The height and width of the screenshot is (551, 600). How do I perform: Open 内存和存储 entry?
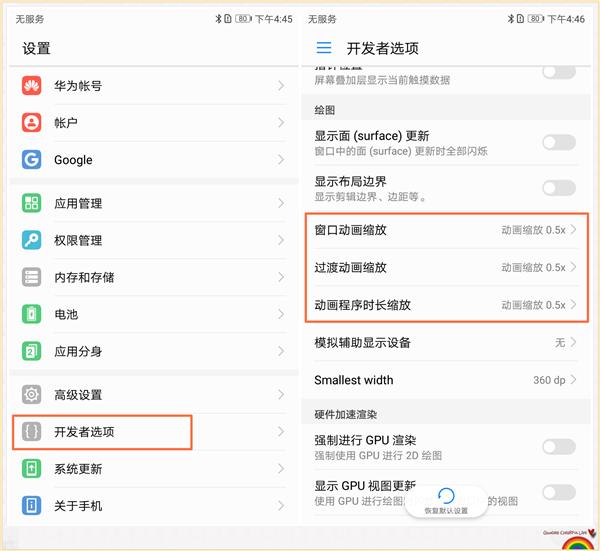coord(154,277)
